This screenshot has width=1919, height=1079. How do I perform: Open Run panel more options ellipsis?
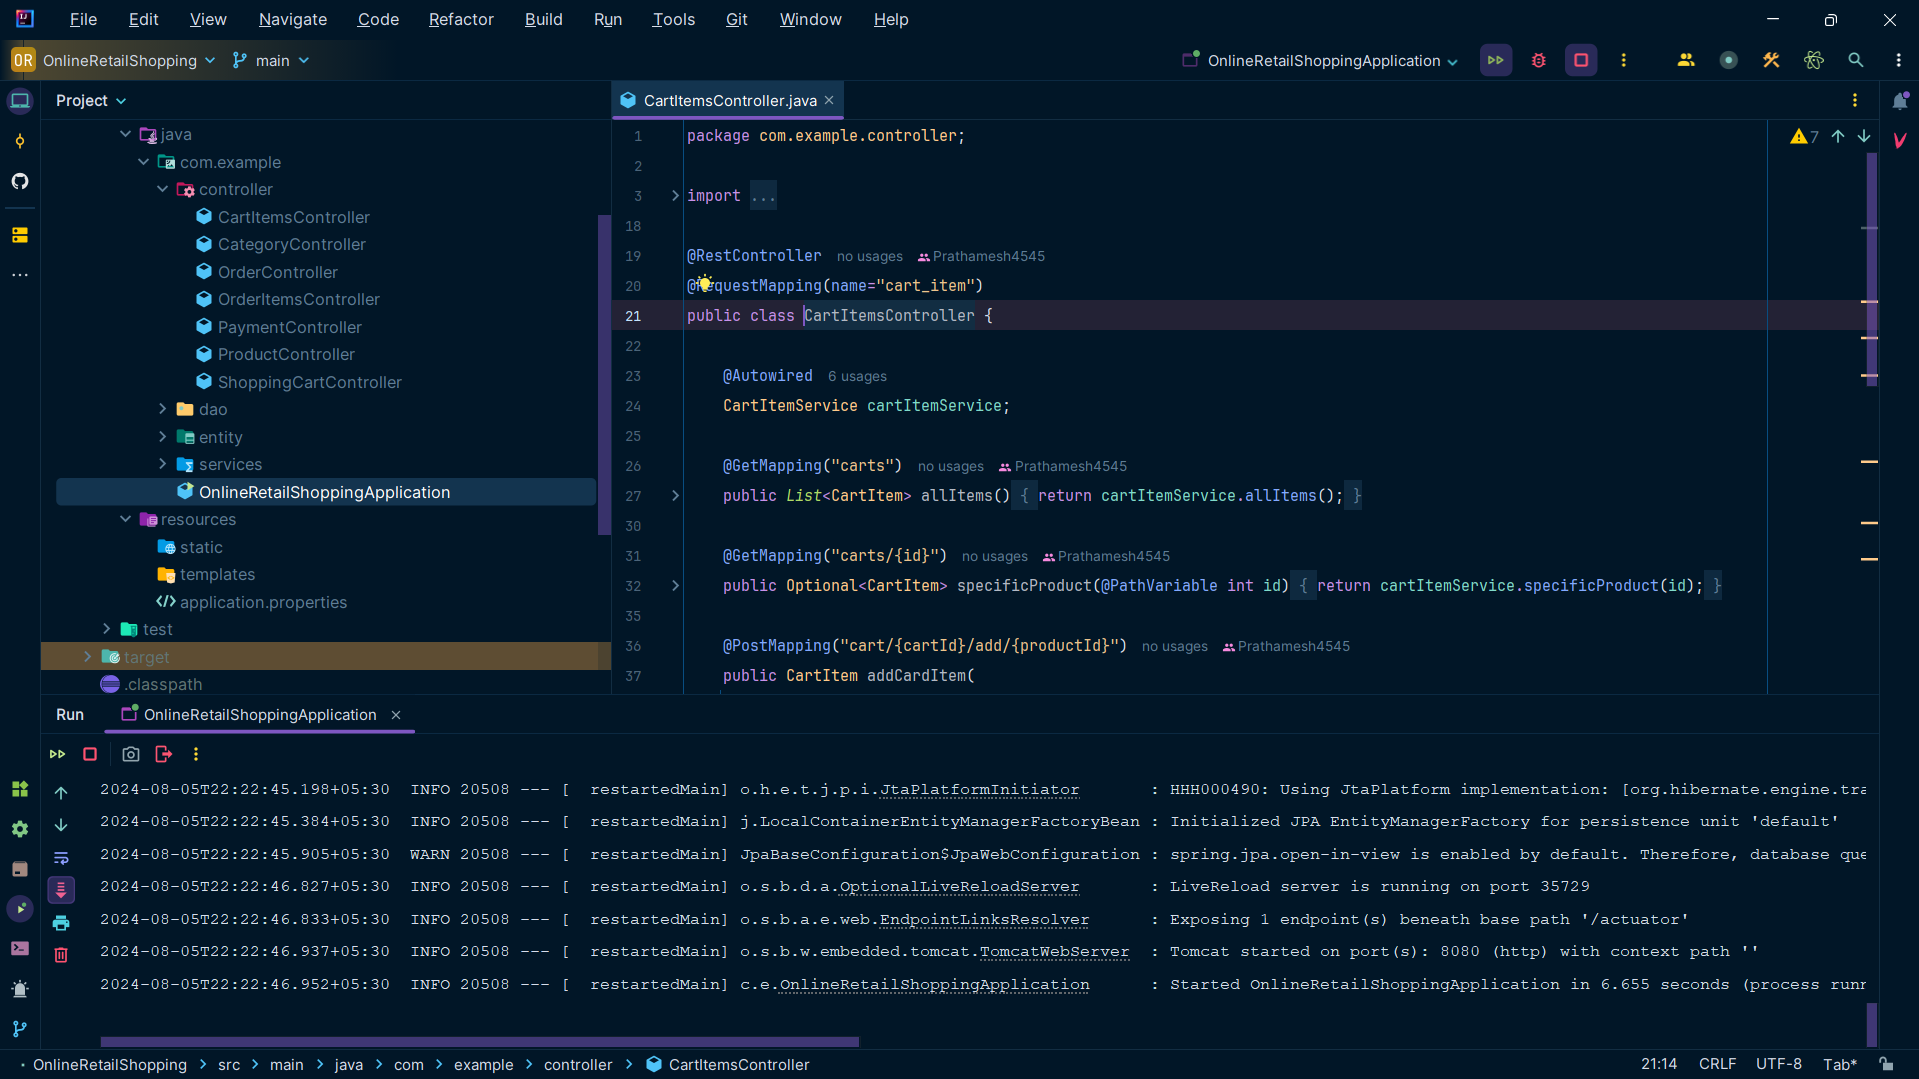[196, 754]
